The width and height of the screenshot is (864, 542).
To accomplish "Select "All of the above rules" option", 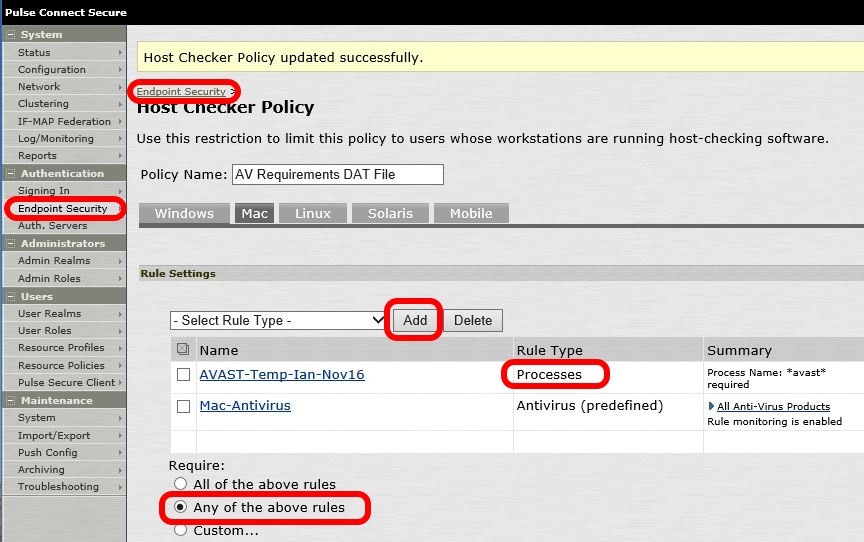I will (x=181, y=484).
